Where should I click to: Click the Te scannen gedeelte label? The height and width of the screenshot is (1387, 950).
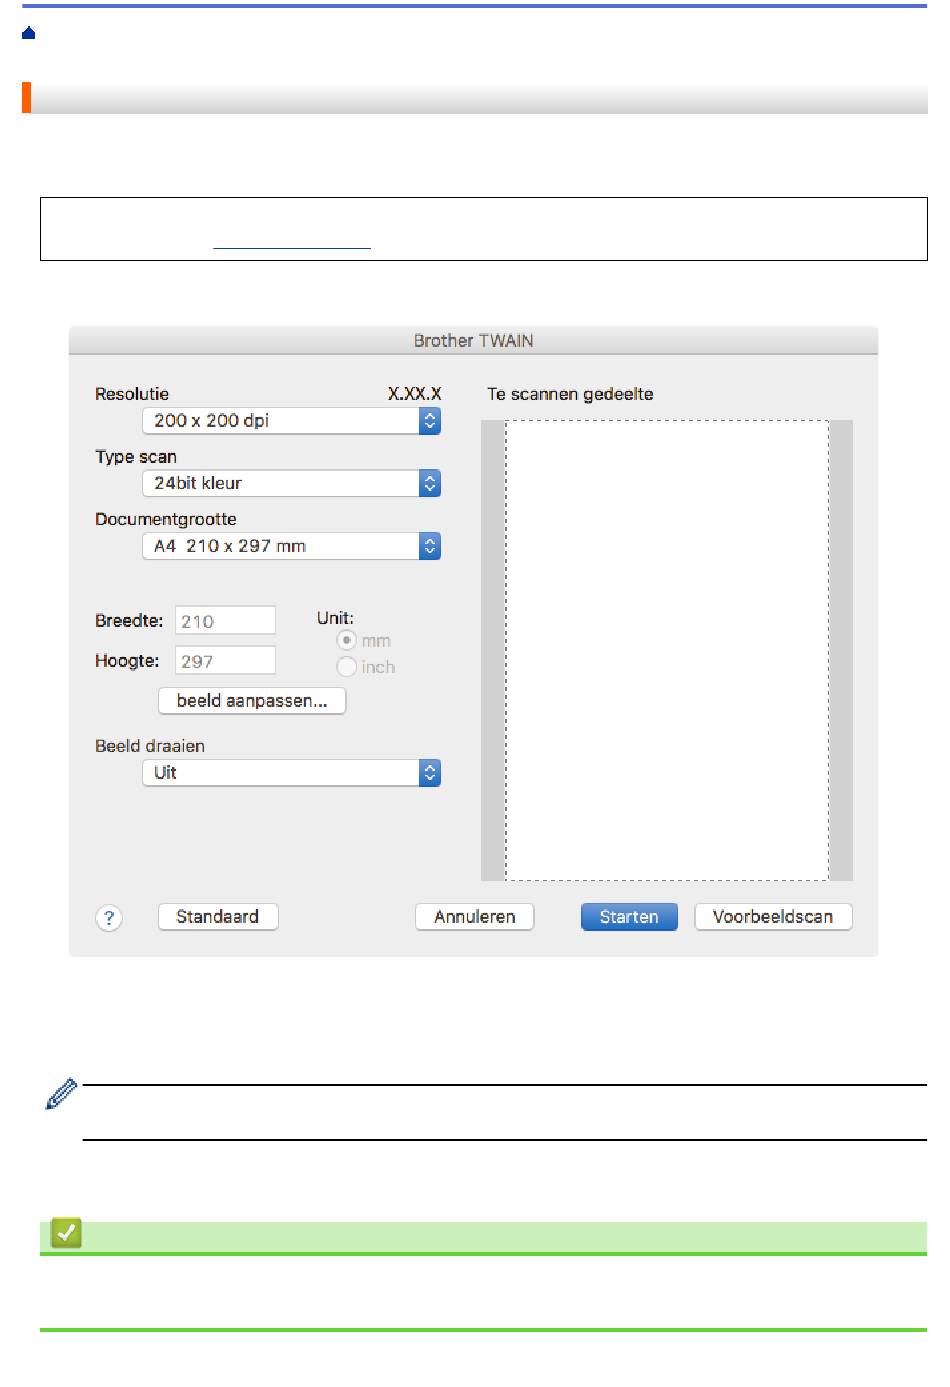[570, 394]
